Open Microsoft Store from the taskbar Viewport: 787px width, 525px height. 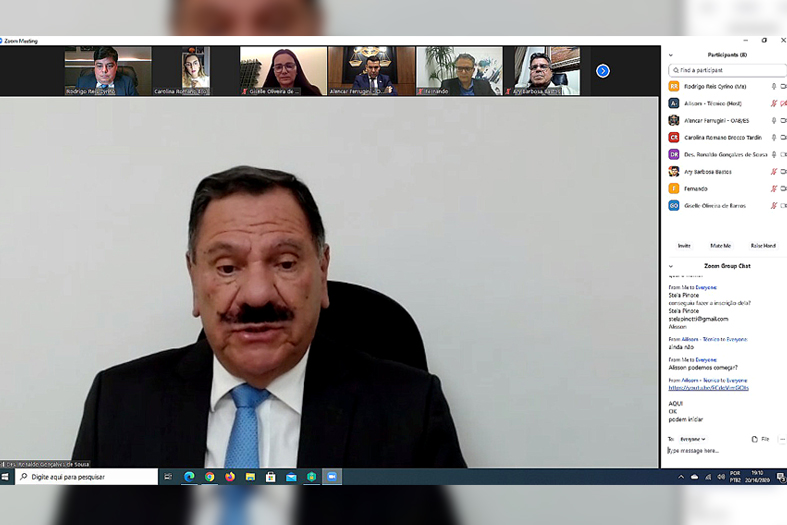(x=271, y=477)
